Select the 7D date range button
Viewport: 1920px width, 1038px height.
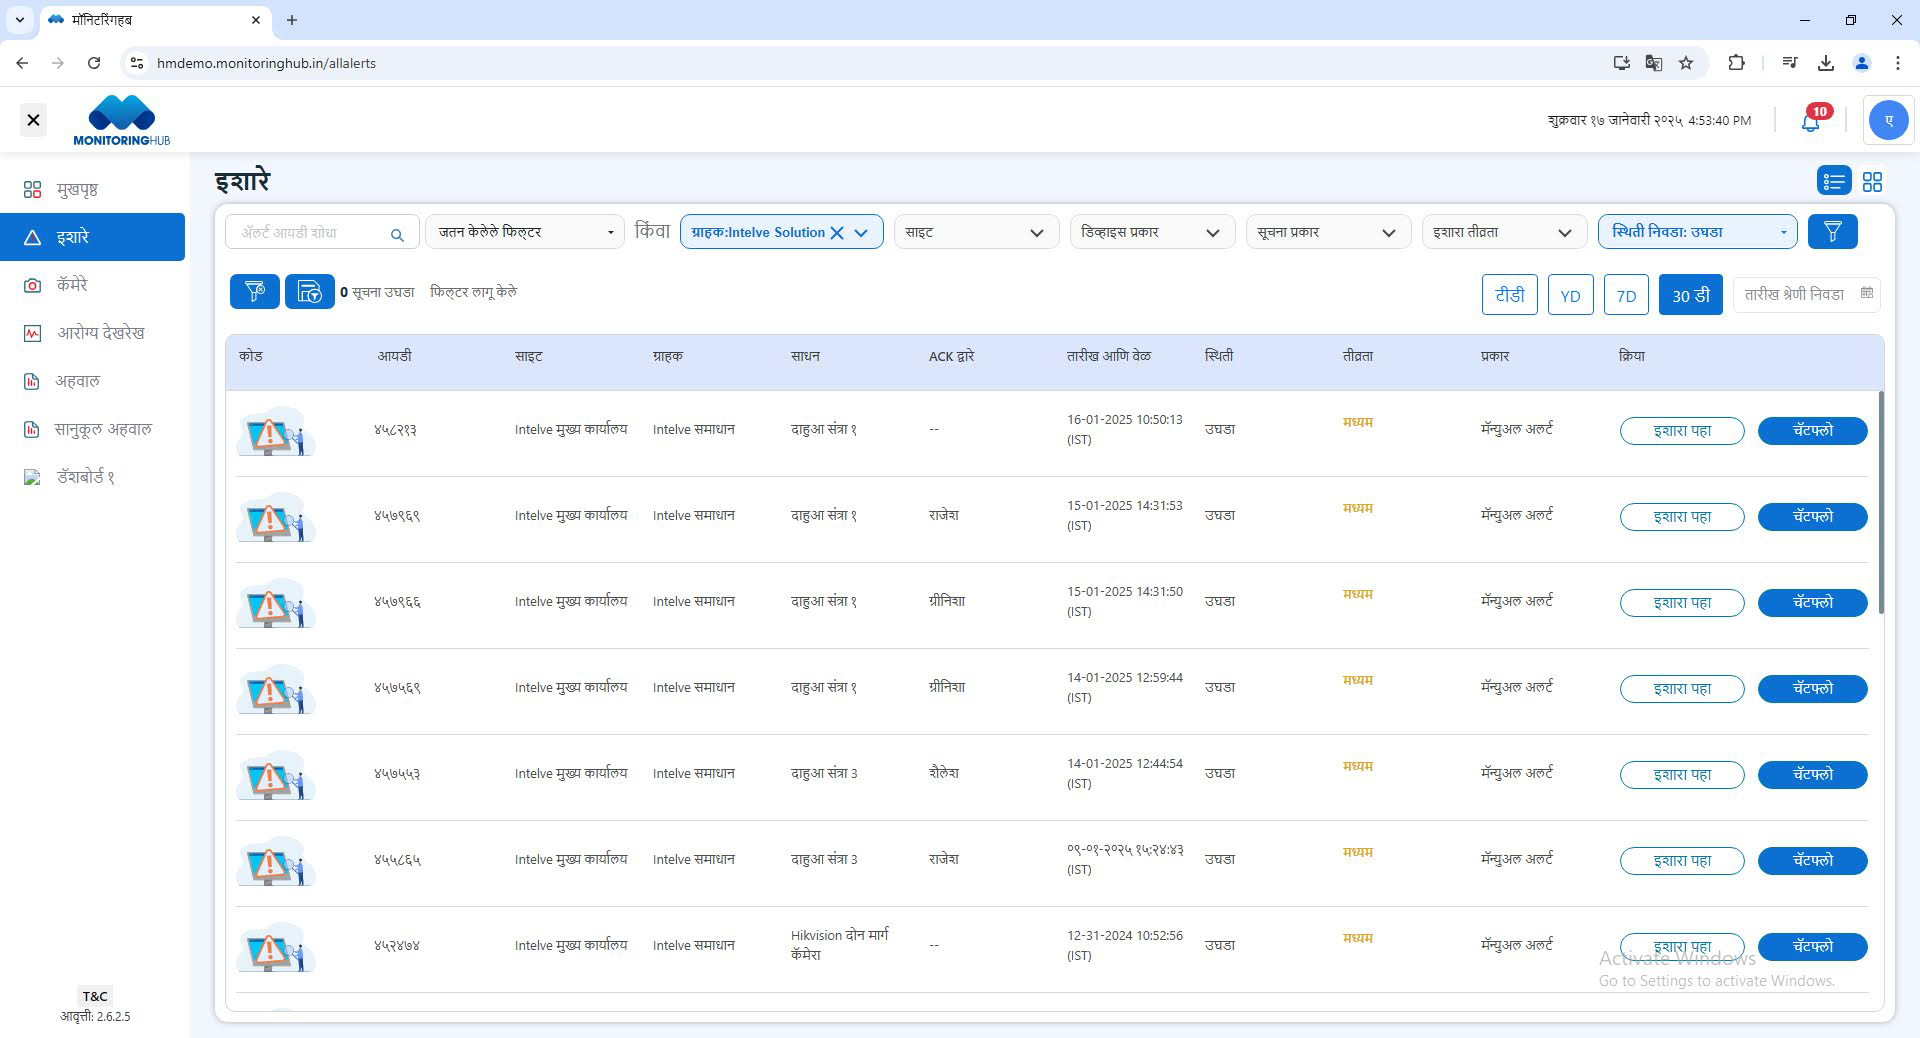(x=1626, y=295)
